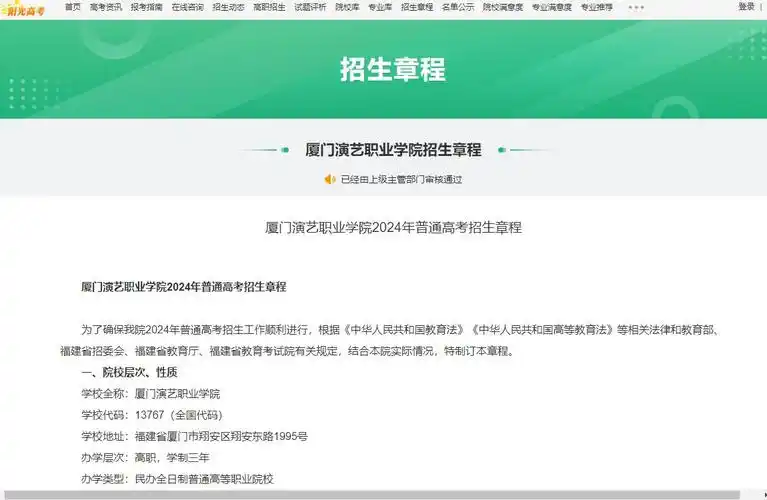Click the school code 13767 line
Screen dimensions: 767x500
coord(152,415)
